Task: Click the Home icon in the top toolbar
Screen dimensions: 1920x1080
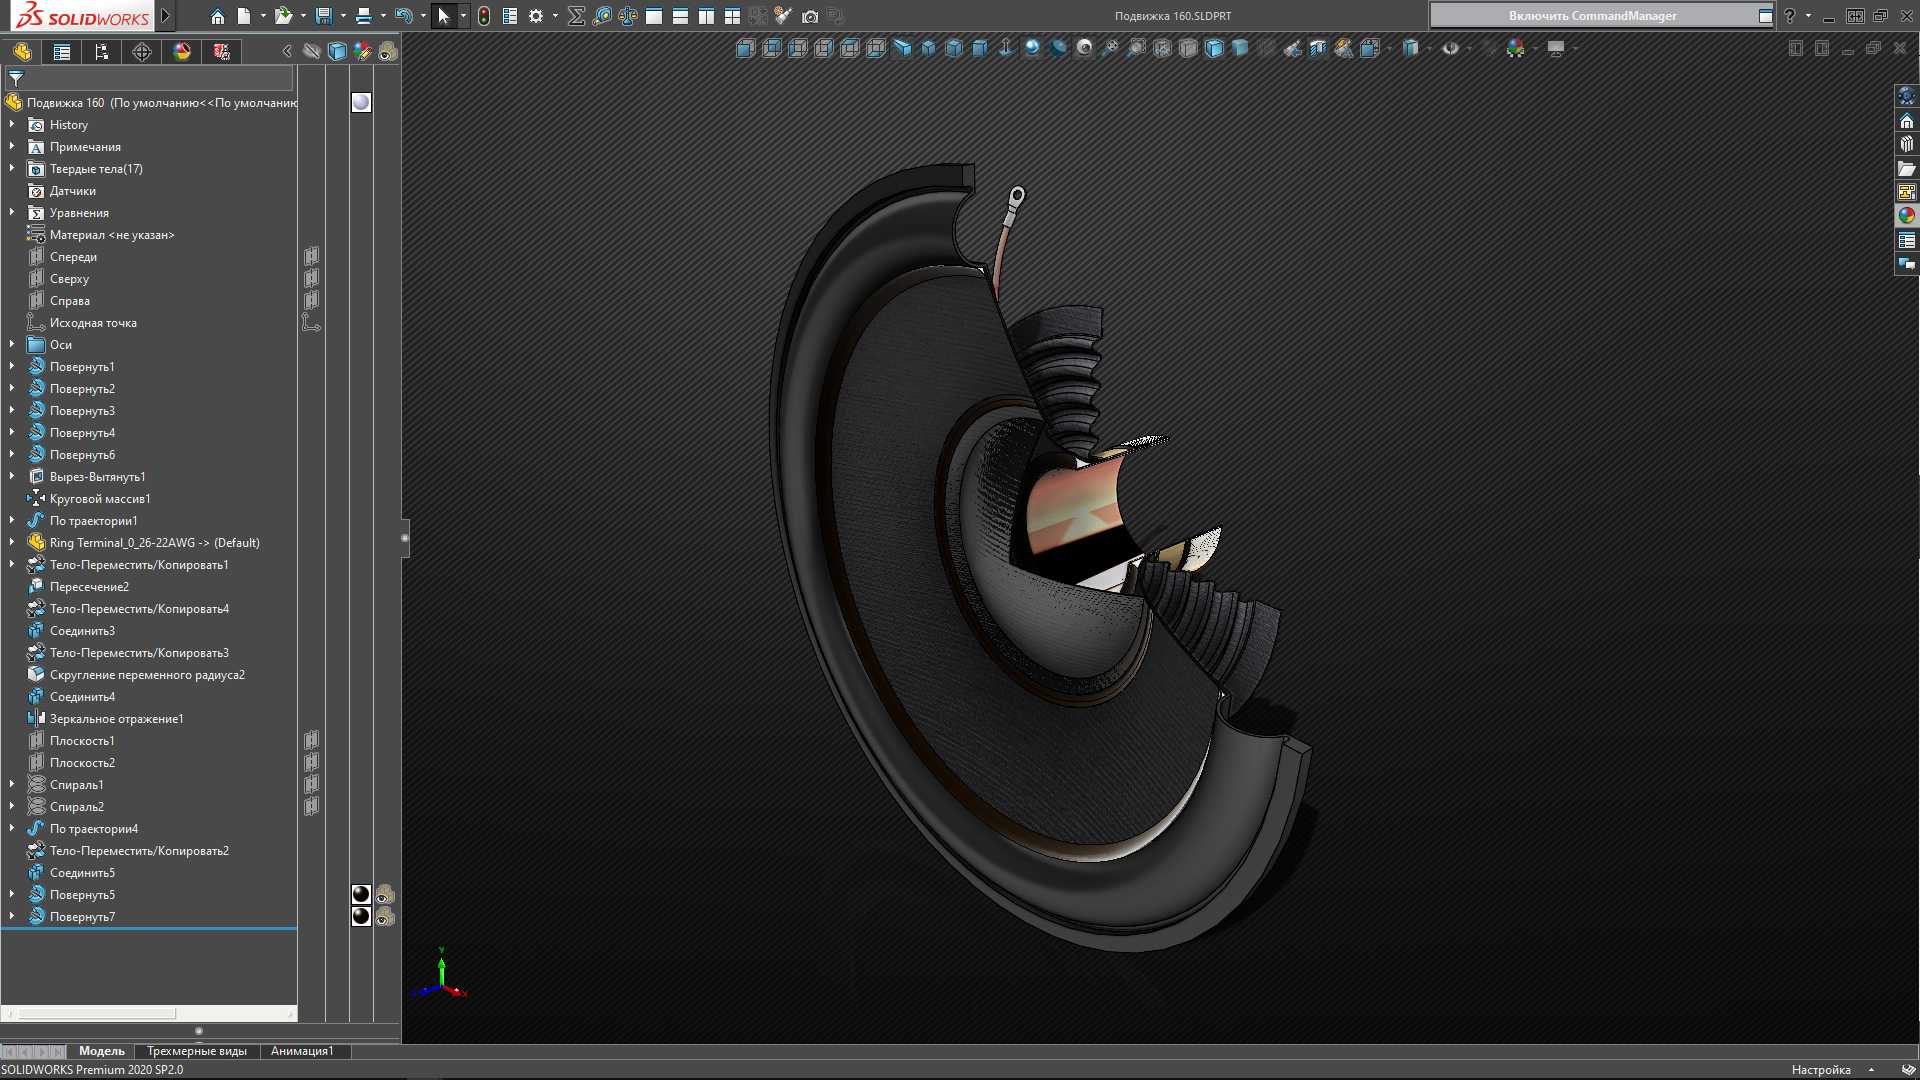Action: click(x=217, y=16)
